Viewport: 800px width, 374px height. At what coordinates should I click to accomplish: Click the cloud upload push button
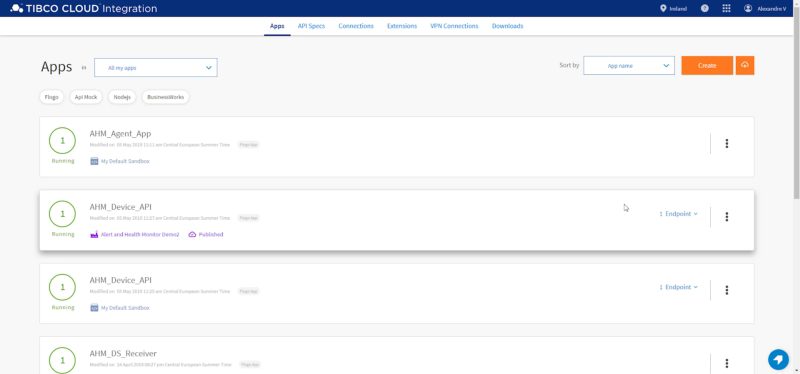[x=745, y=65]
